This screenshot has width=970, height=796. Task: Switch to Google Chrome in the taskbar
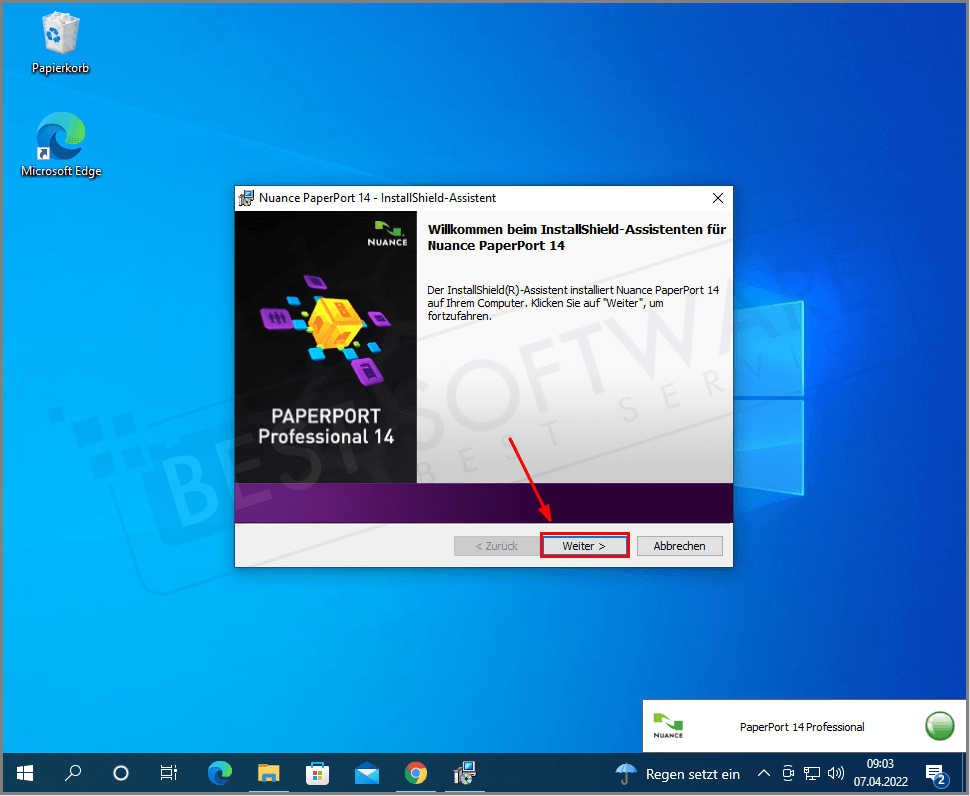point(415,773)
